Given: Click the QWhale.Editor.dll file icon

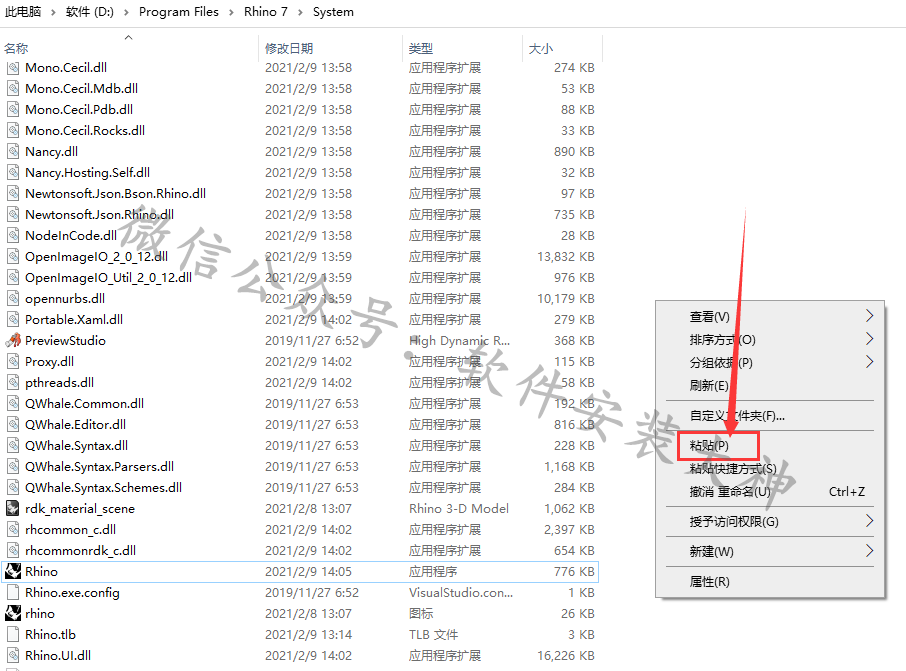Looking at the screenshot, I should pyautogui.click(x=13, y=424).
